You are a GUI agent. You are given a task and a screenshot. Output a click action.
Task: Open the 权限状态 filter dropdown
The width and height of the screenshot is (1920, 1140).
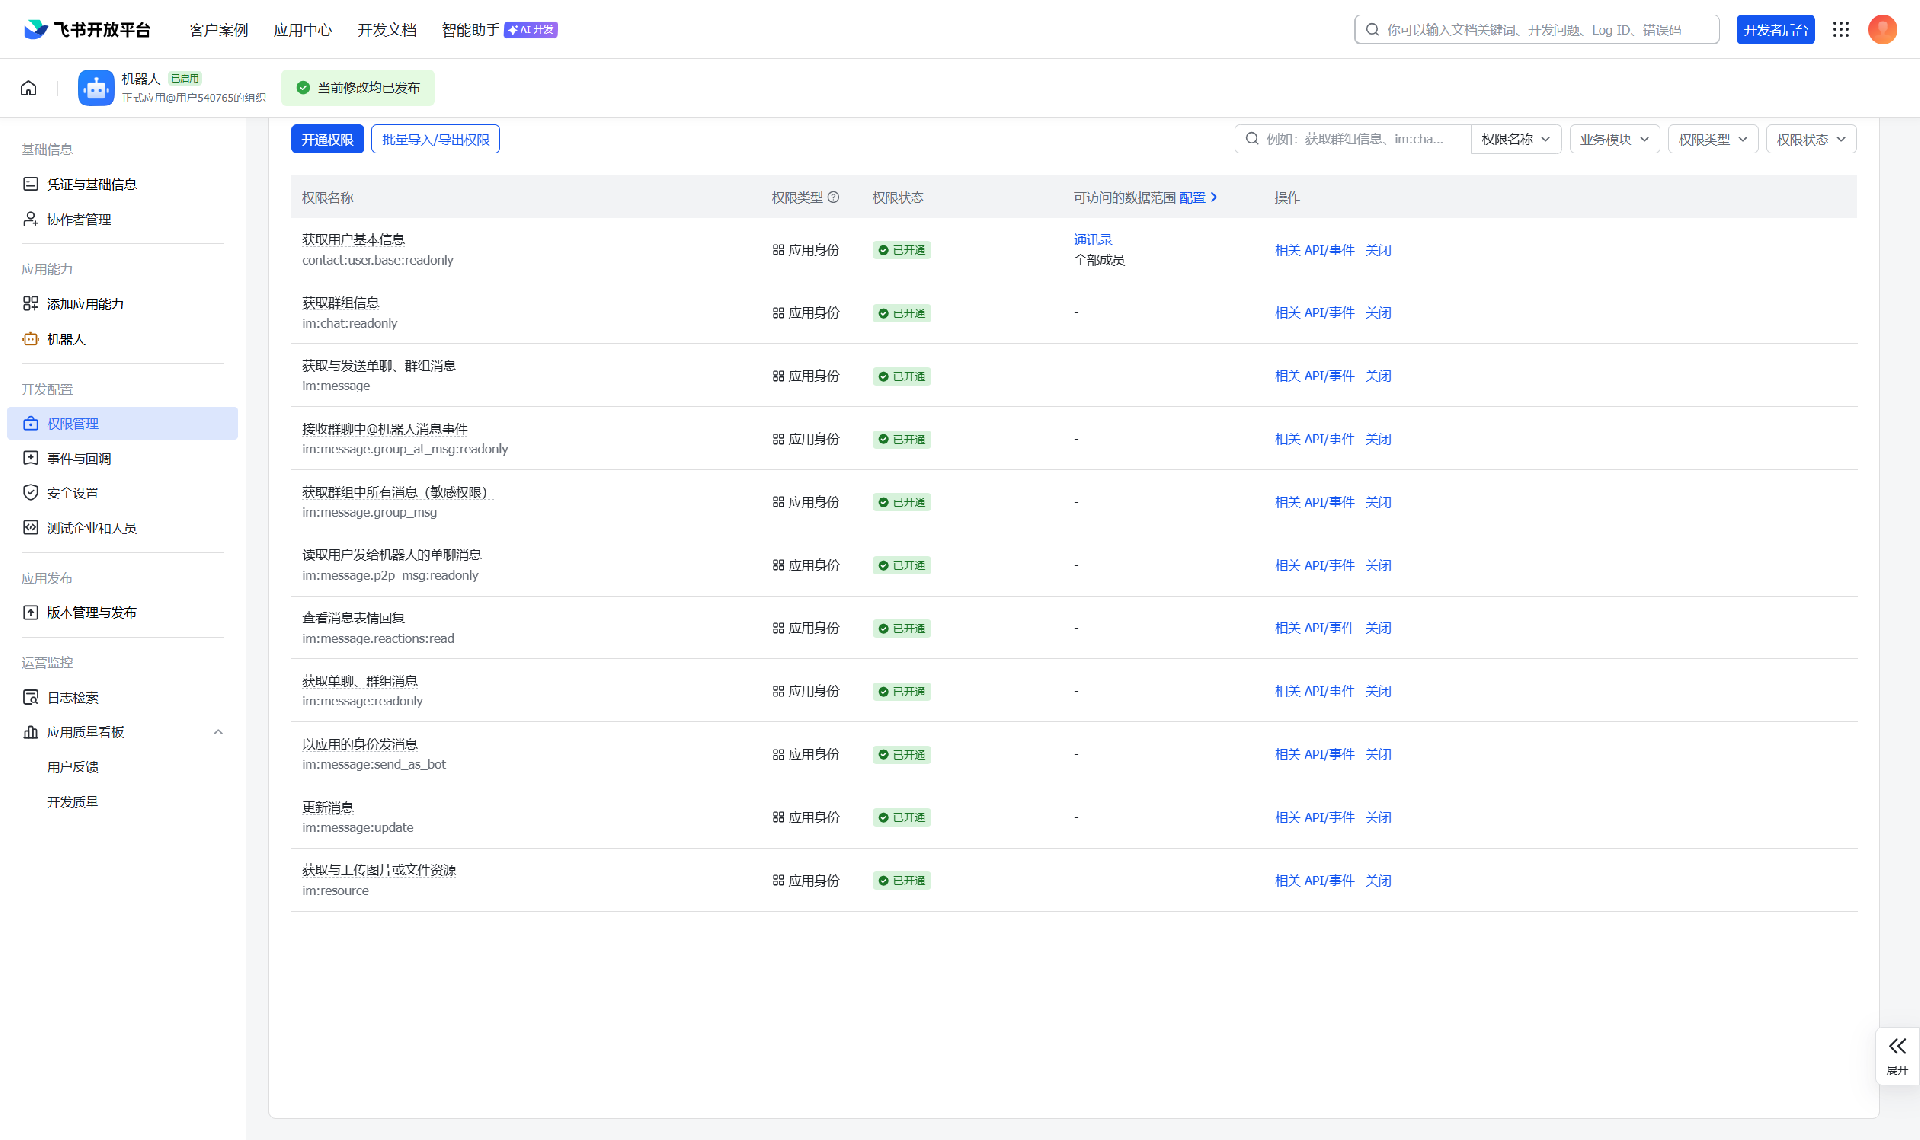[x=1810, y=139]
